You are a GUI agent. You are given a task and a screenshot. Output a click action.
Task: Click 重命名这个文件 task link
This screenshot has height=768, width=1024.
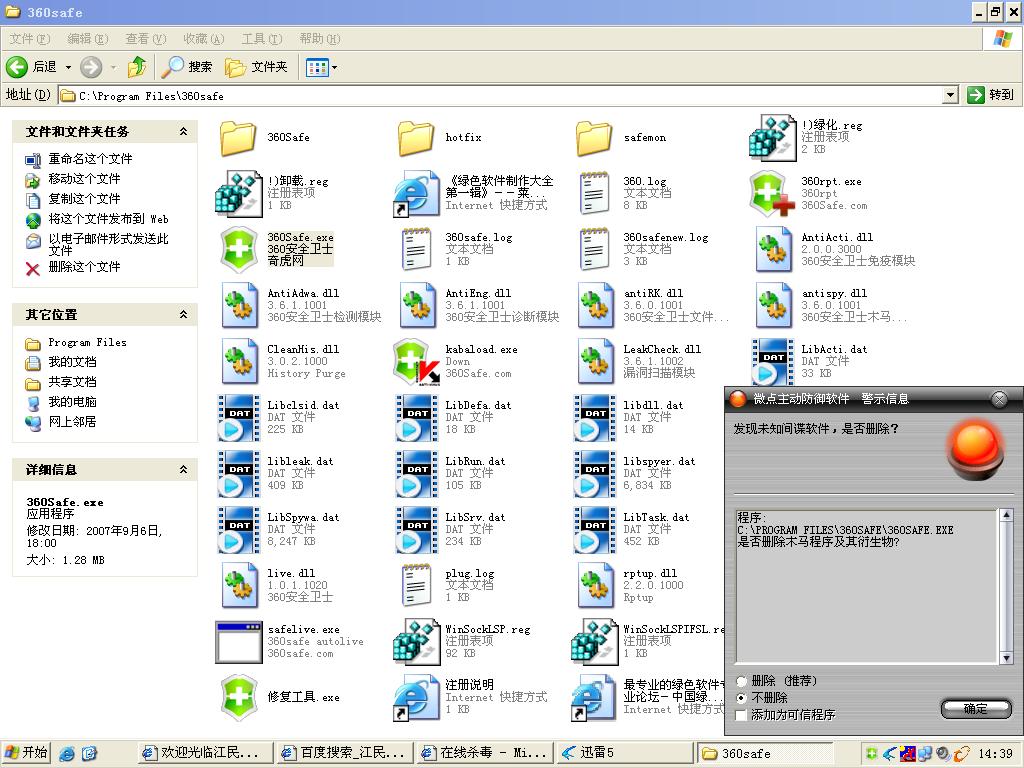(90, 159)
